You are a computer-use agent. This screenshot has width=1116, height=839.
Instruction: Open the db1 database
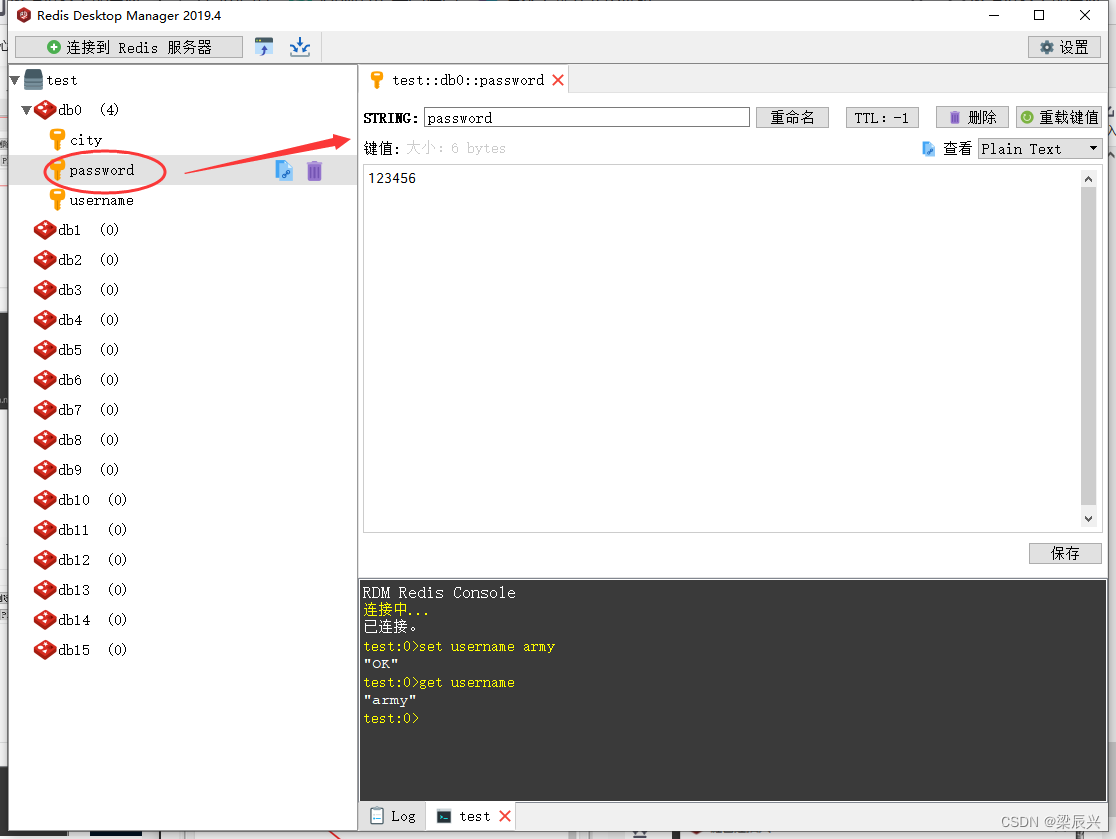[x=76, y=230]
